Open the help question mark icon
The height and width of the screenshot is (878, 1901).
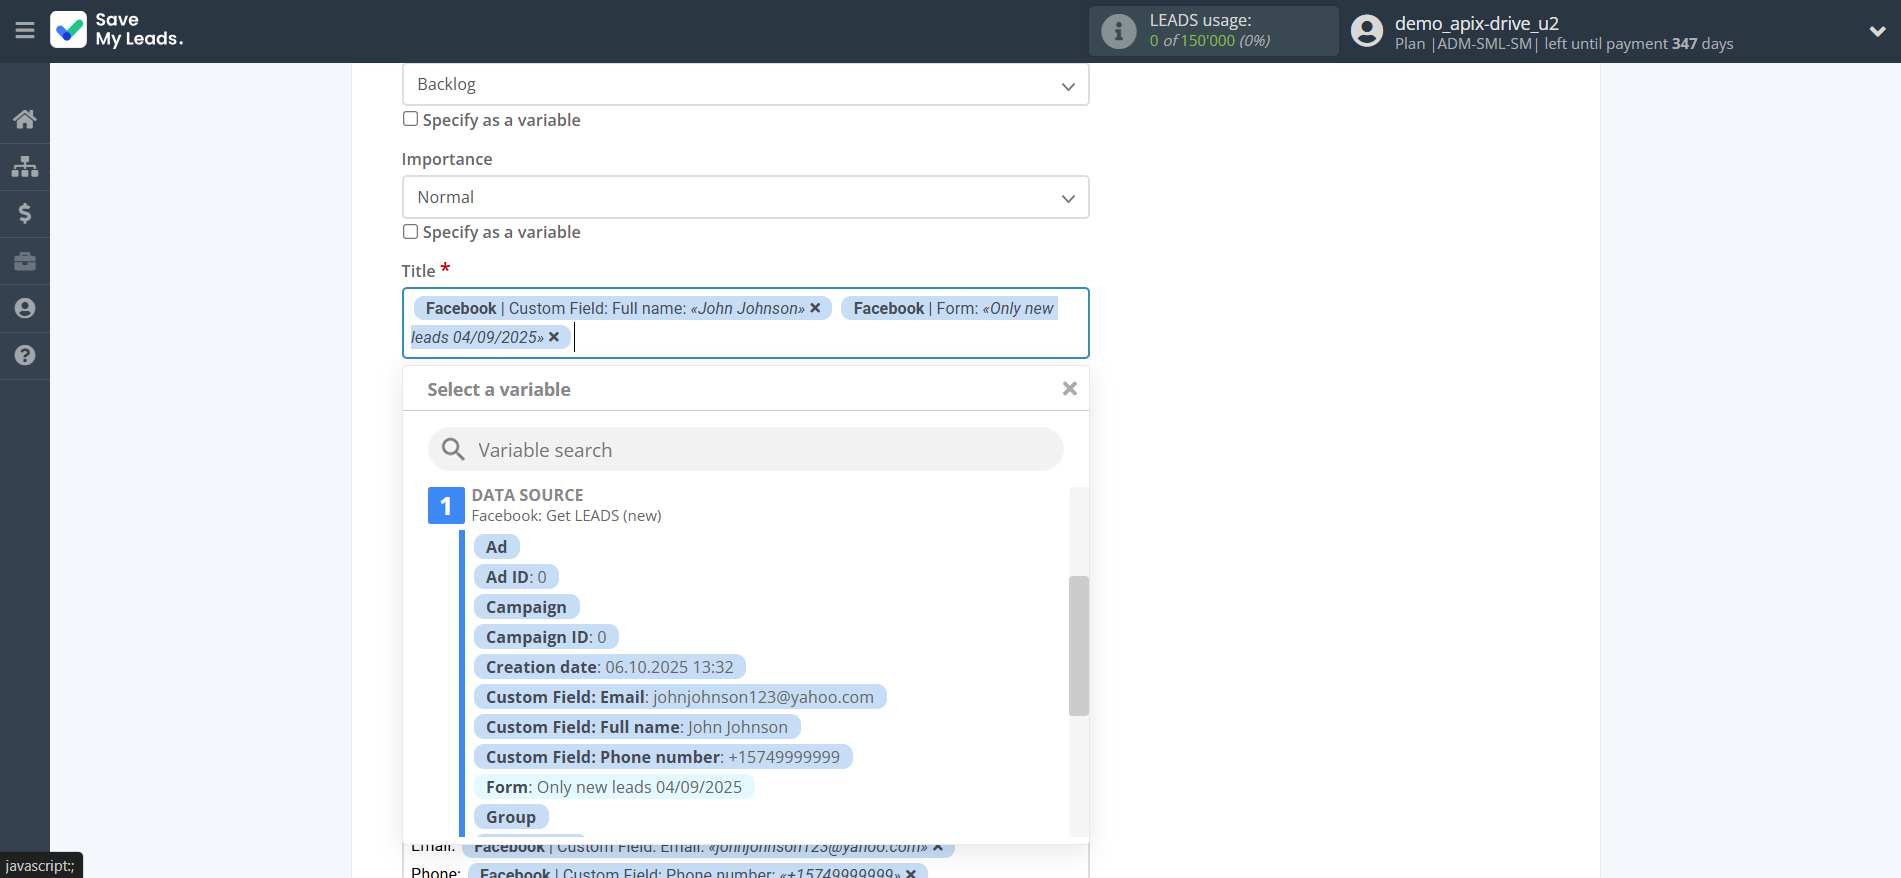(25, 355)
